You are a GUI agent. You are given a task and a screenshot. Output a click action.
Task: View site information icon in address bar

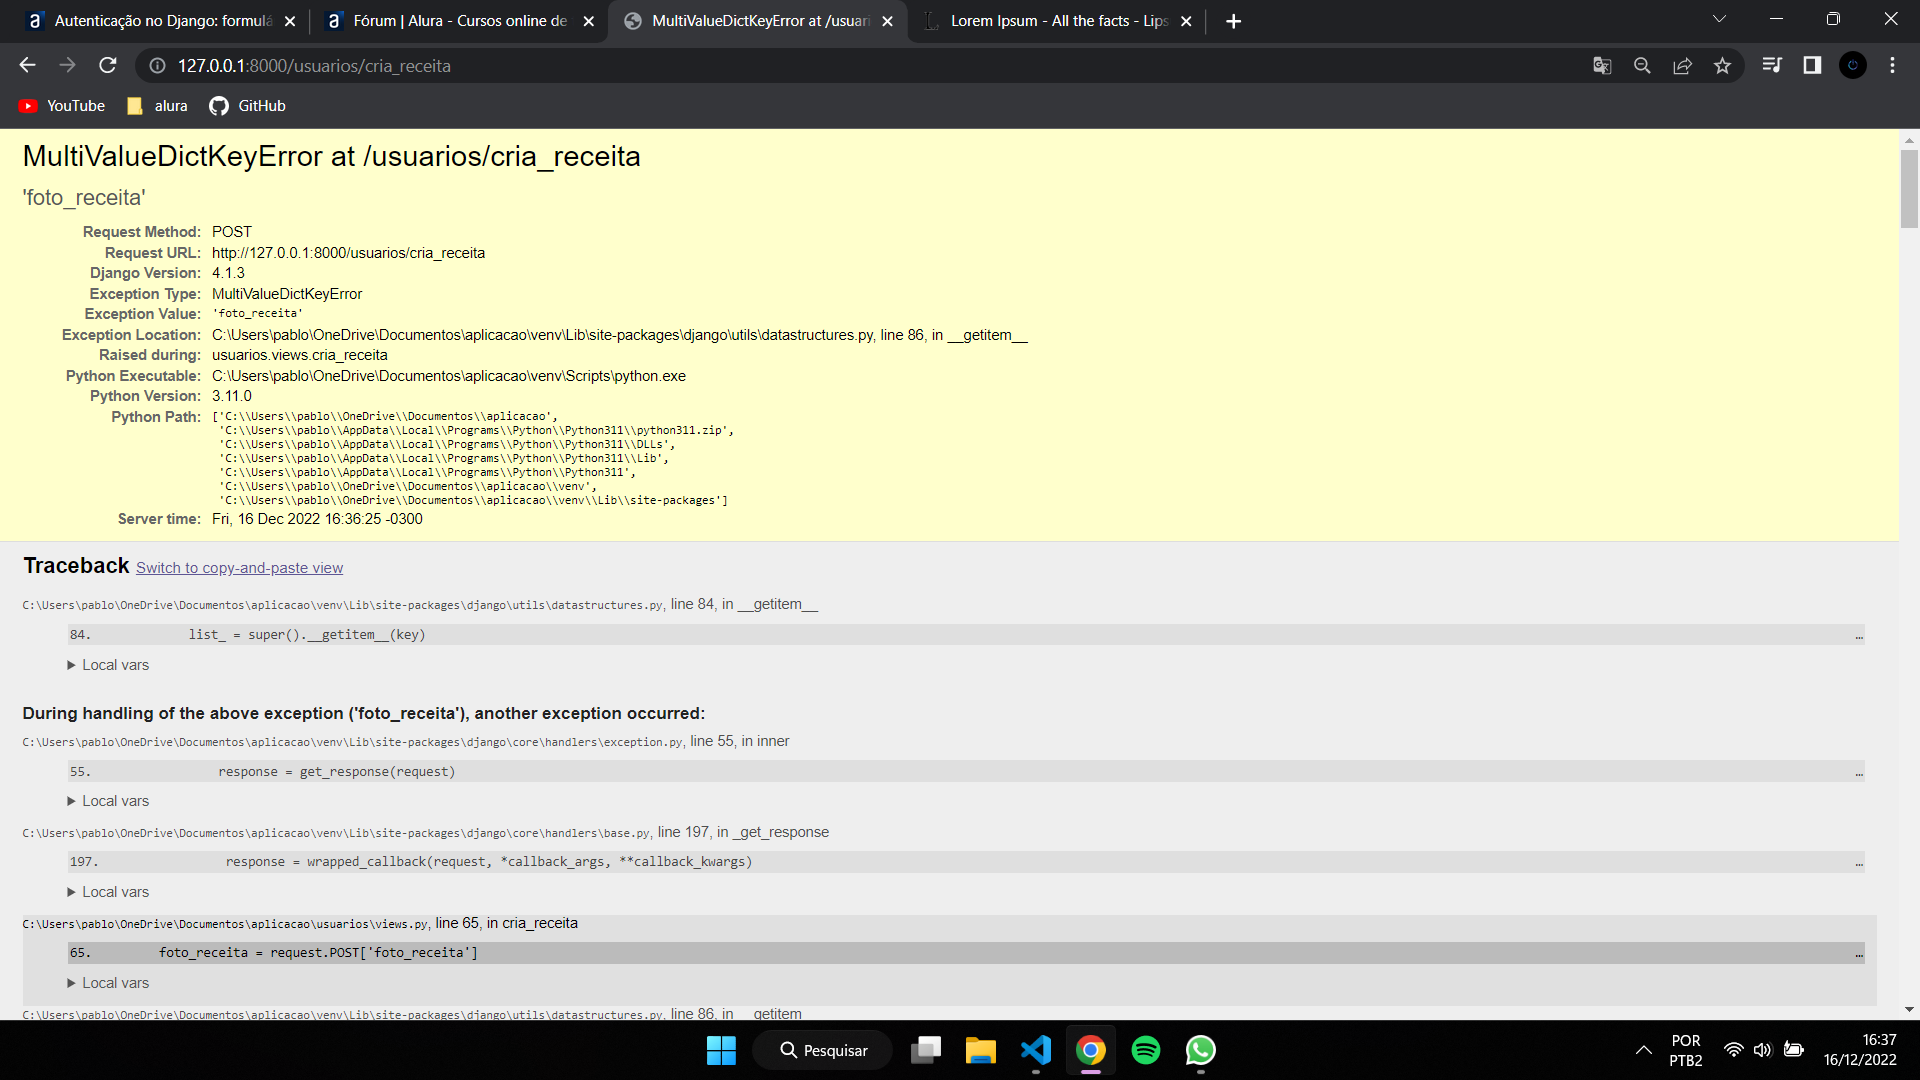click(x=157, y=66)
